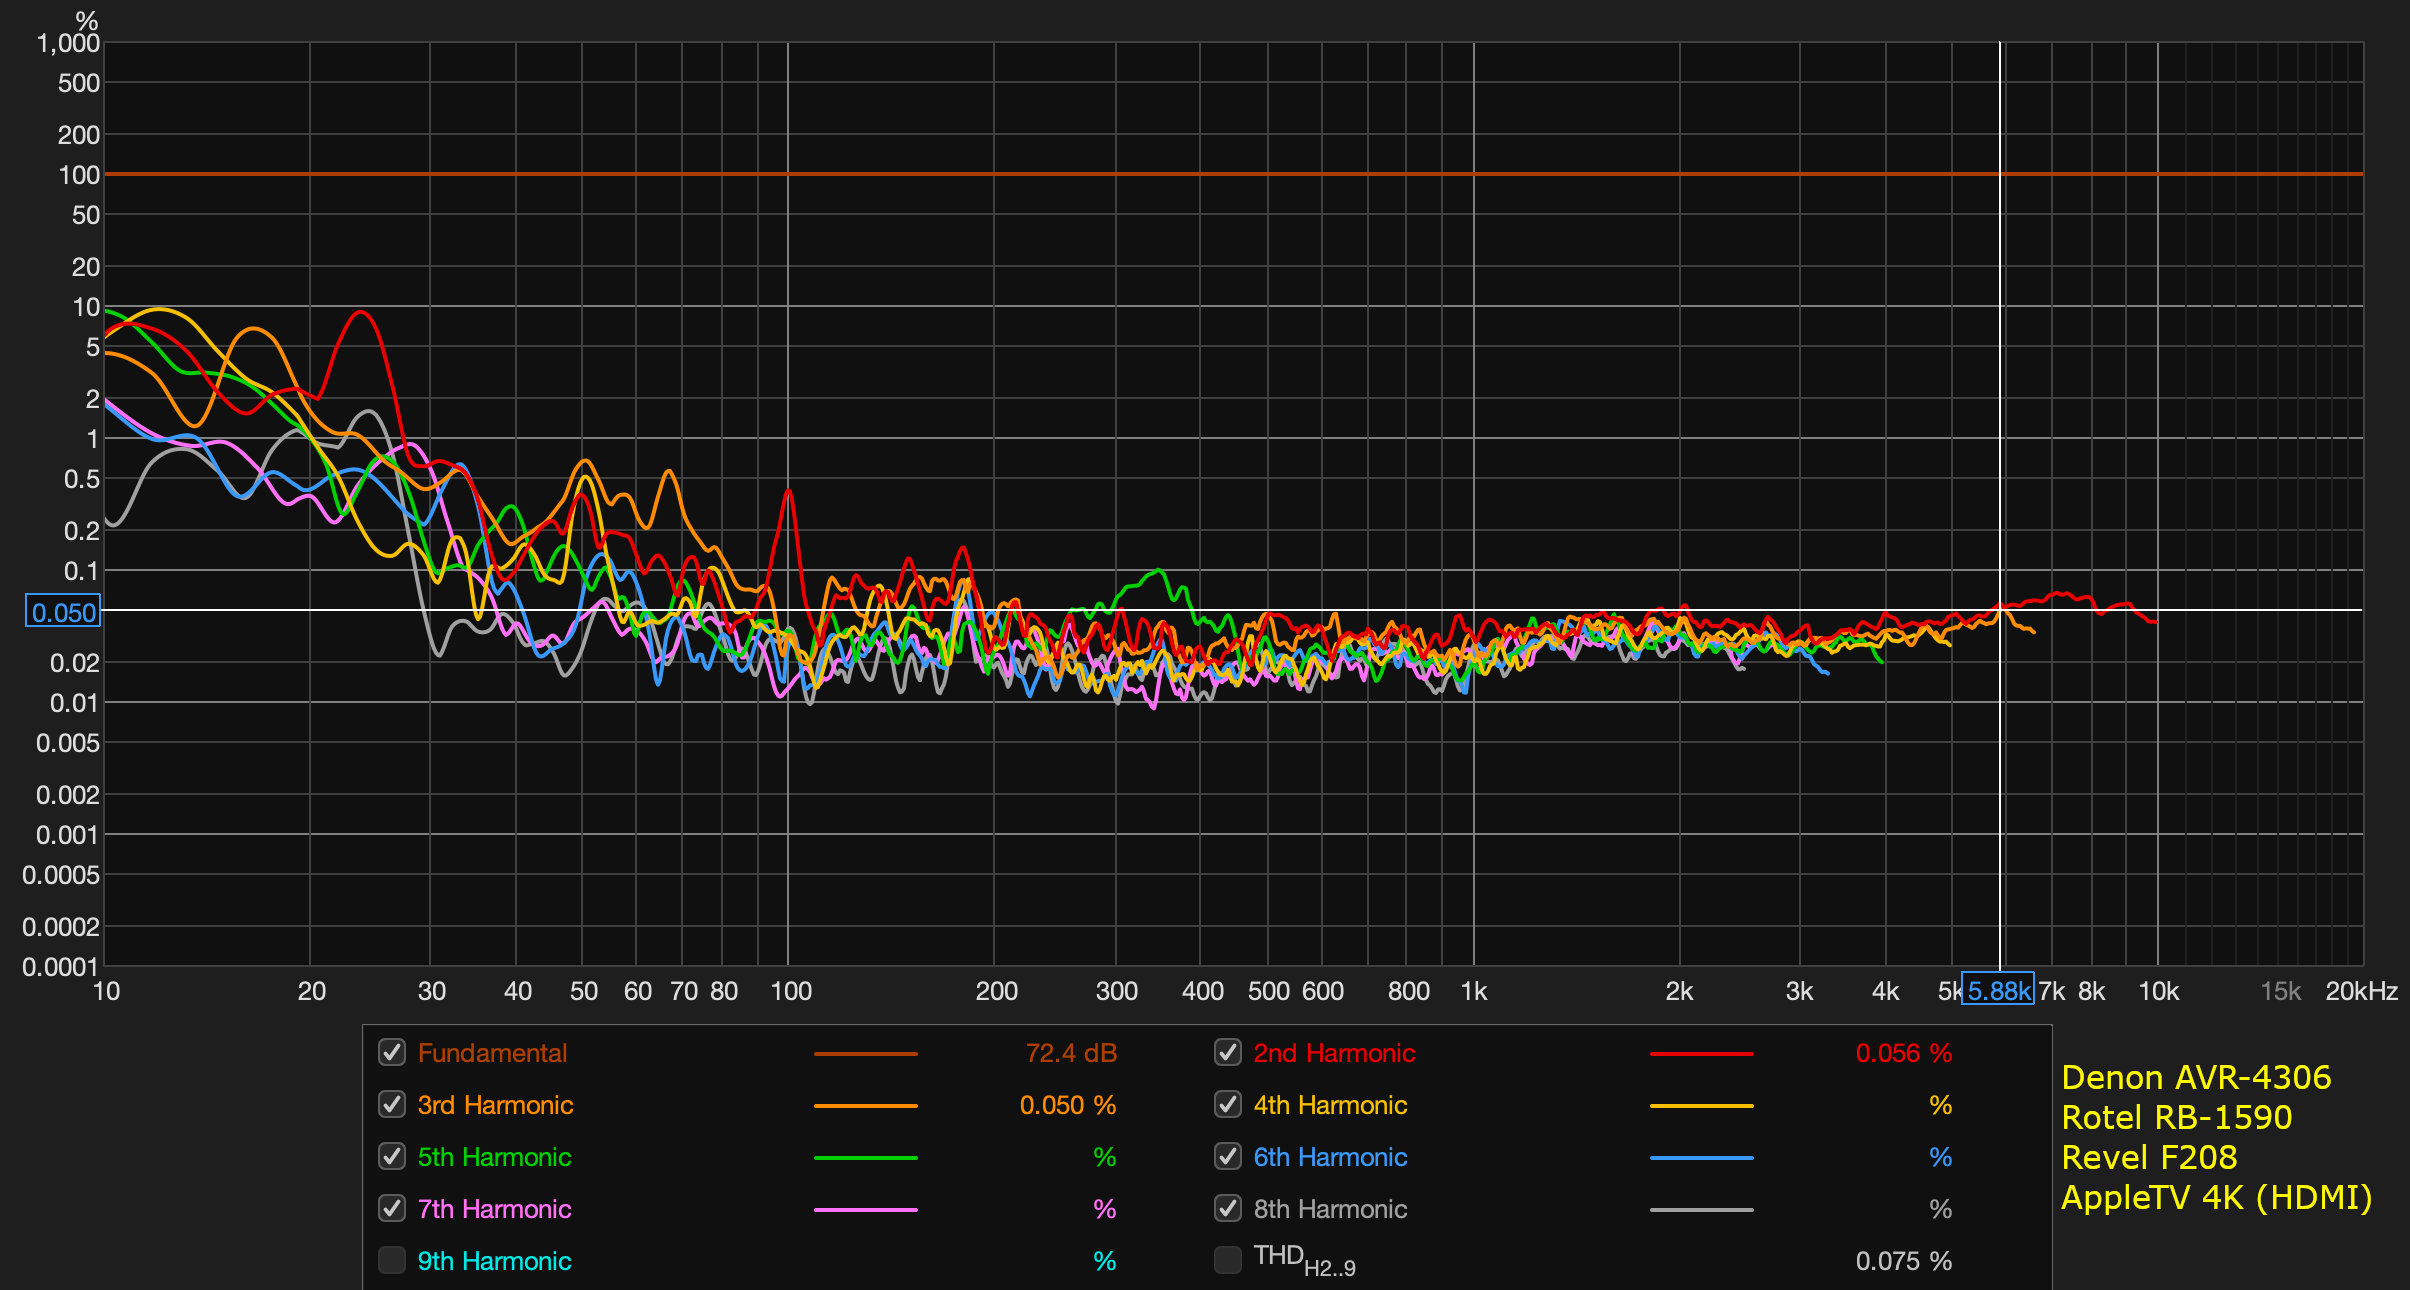The width and height of the screenshot is (2410, 1290).
Task: Click the Denon AVR-4306 annotation text
Action: click(2196, 1077)
